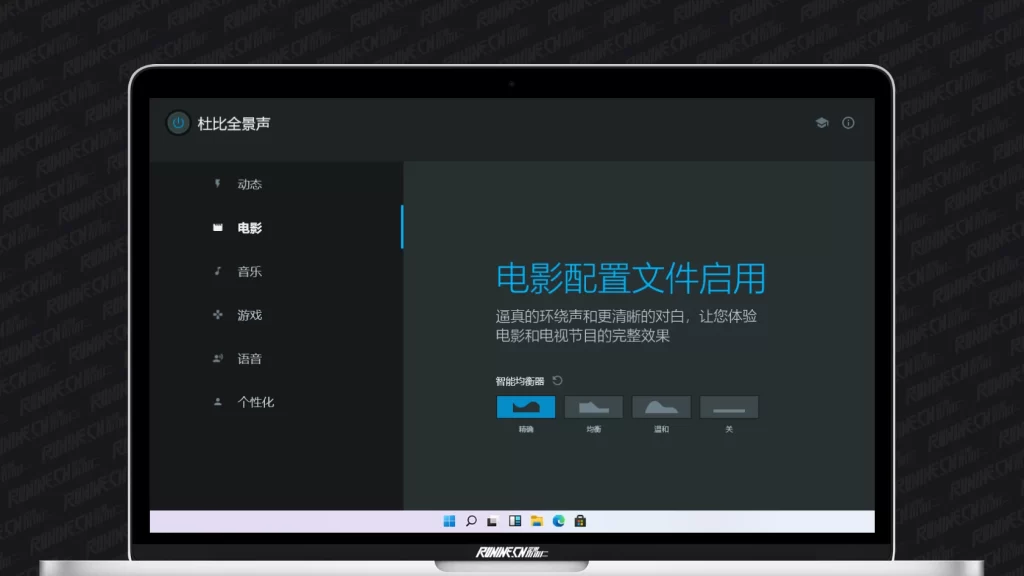
Task: Open Task View from the taskbar
Action: point(493,521)
